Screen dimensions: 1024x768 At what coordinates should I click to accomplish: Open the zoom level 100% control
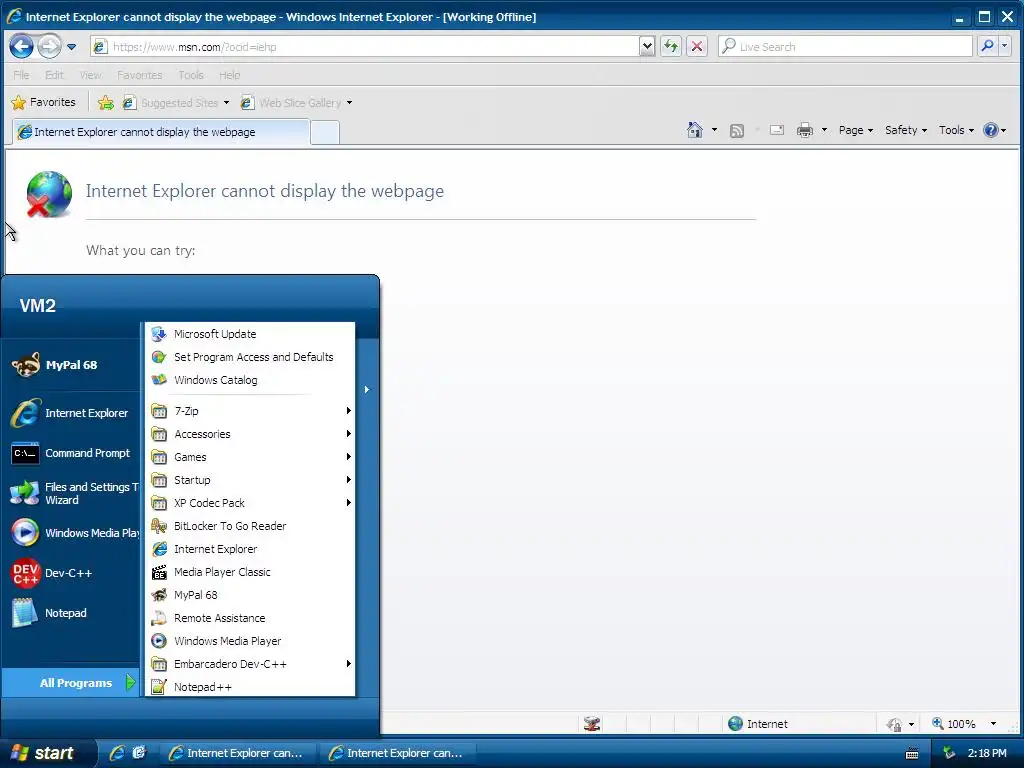(963, 724)
